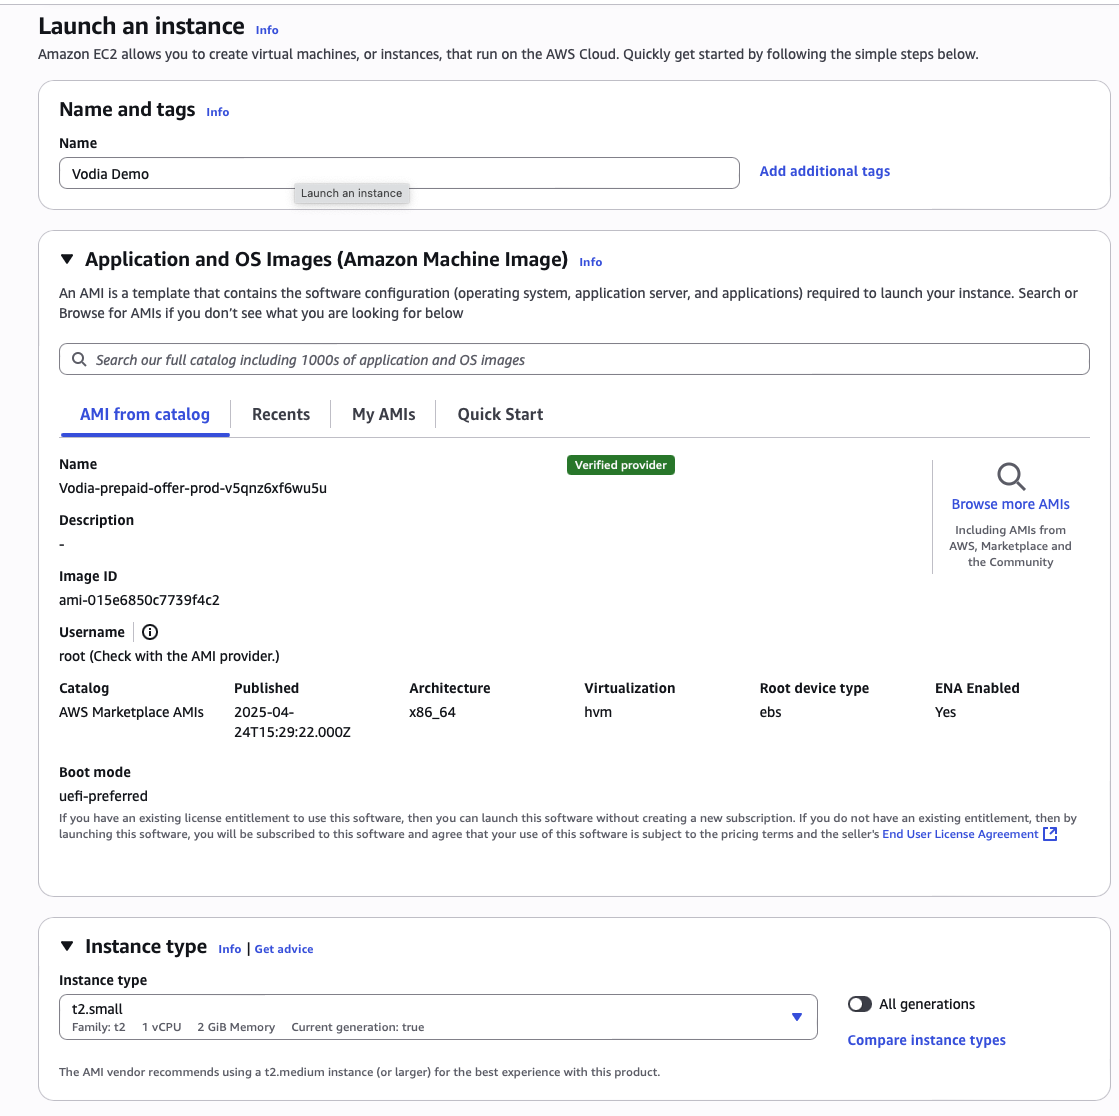Open the My AMIs tab

click(383, 415)
